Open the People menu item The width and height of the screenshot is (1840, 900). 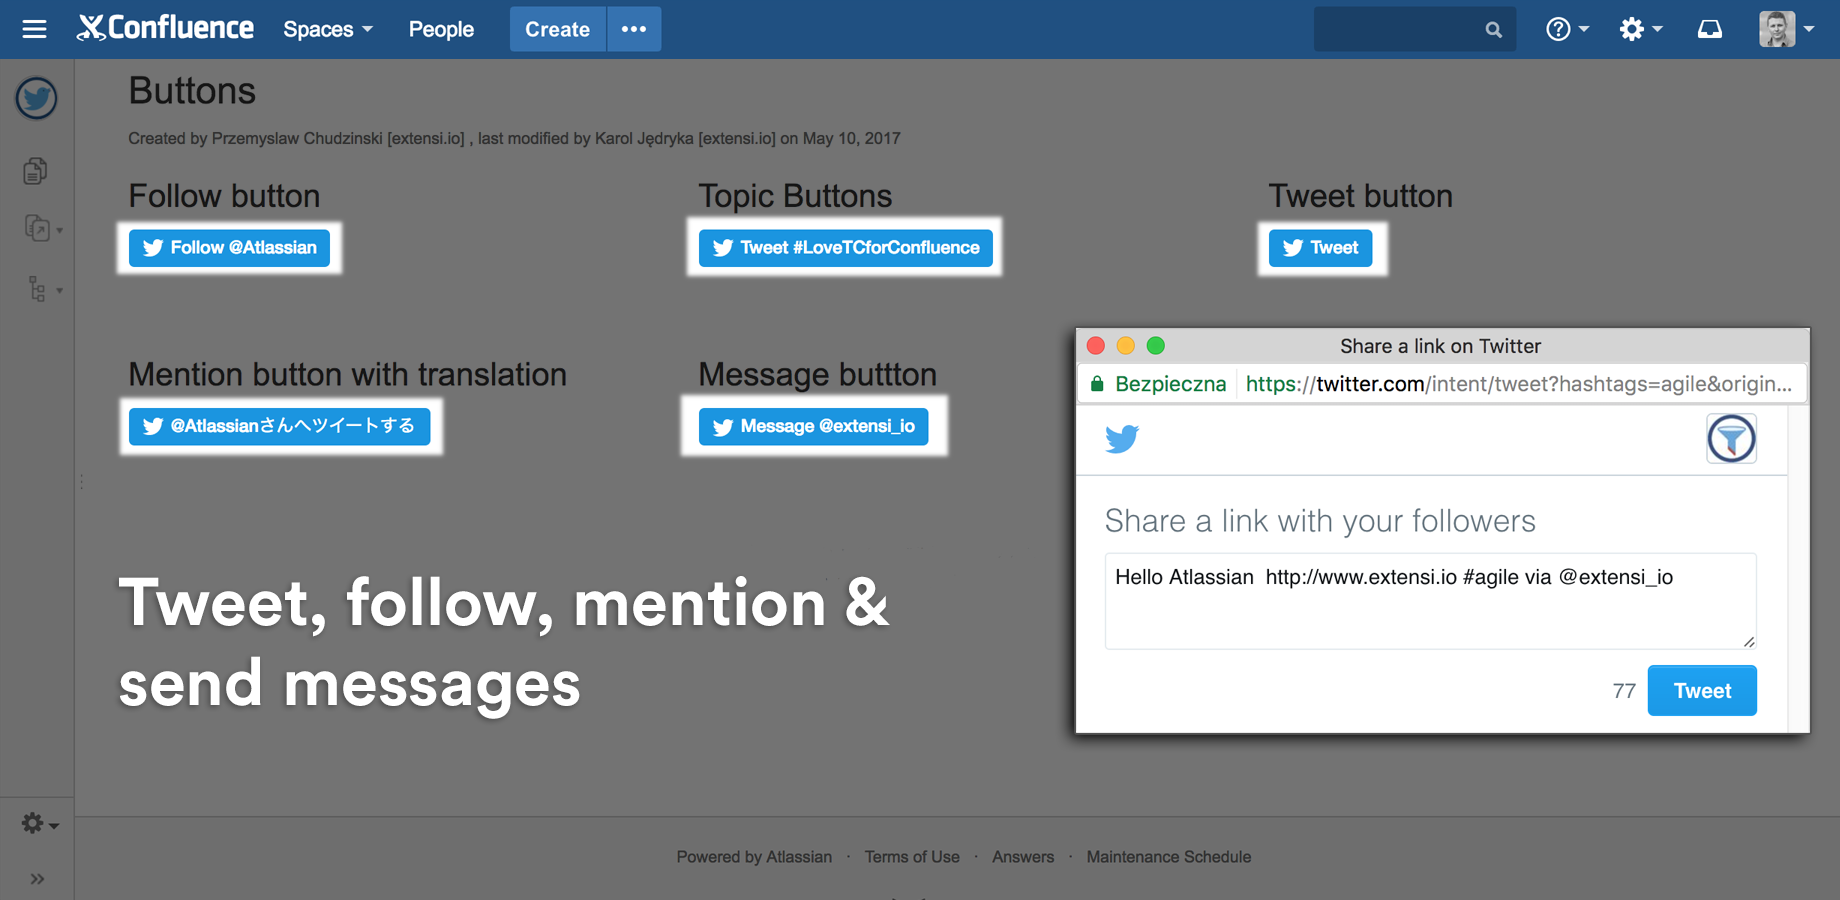click(440, 29)
